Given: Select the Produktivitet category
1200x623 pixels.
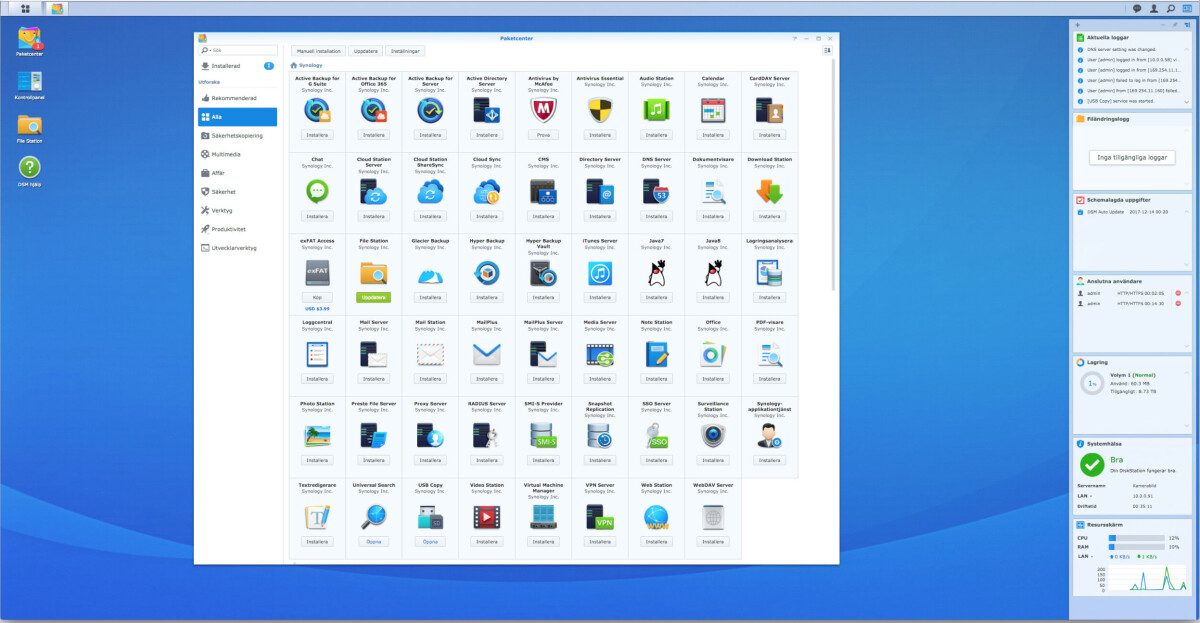Looking at the screenshot, I should coord(238,229).
